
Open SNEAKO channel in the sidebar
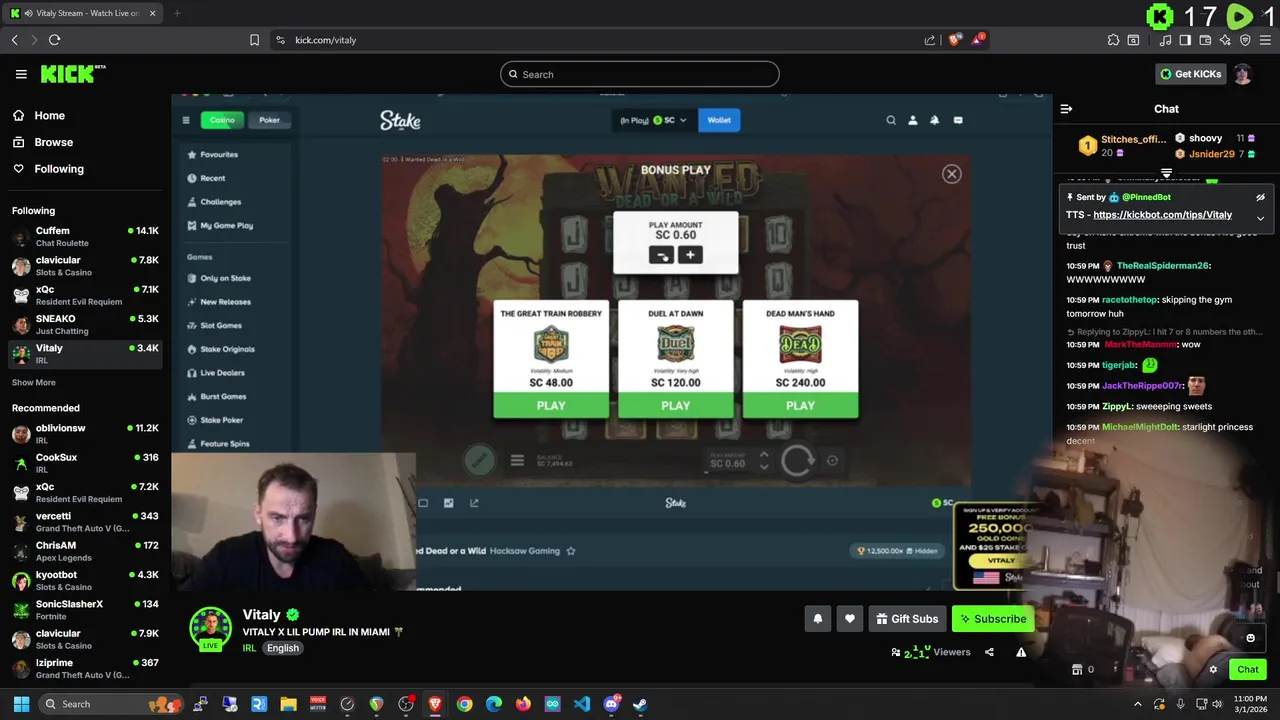[x=85, y=324]
